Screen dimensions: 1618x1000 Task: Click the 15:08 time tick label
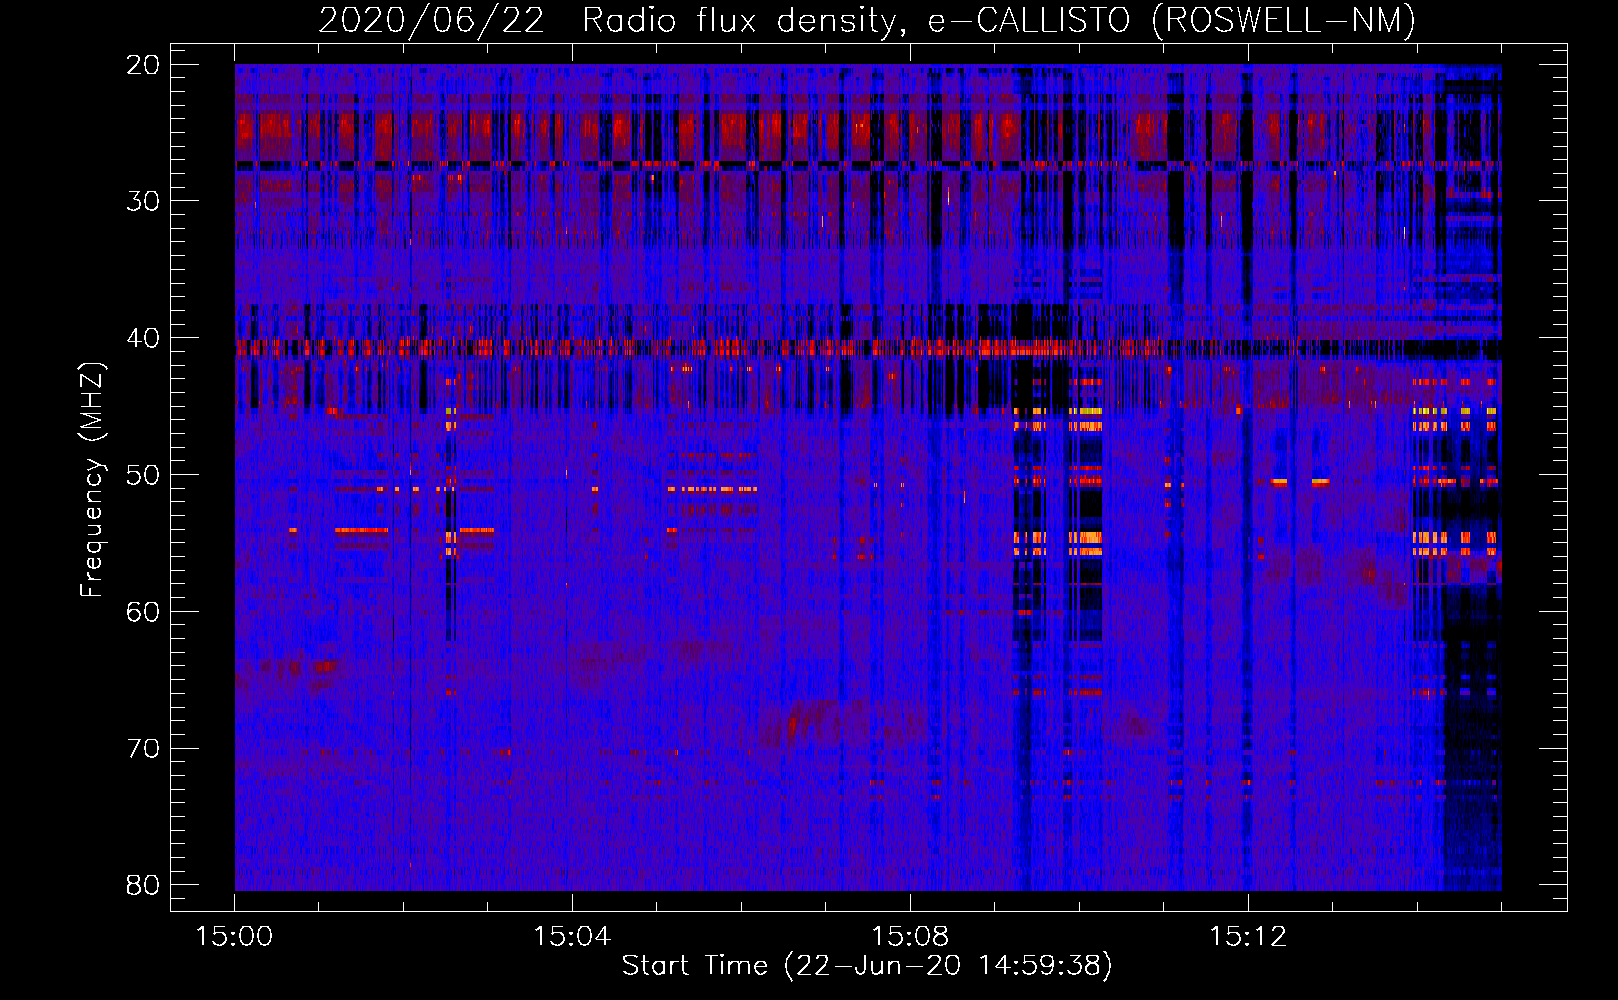pyautogui.click(x=910, y=937)
